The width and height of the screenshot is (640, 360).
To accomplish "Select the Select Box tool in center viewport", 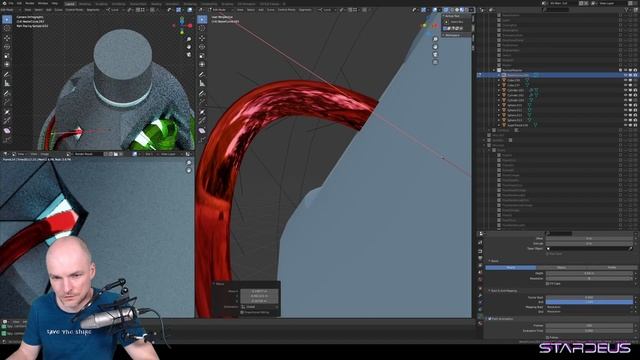I will pyautogui.click(x=202, y=19).
